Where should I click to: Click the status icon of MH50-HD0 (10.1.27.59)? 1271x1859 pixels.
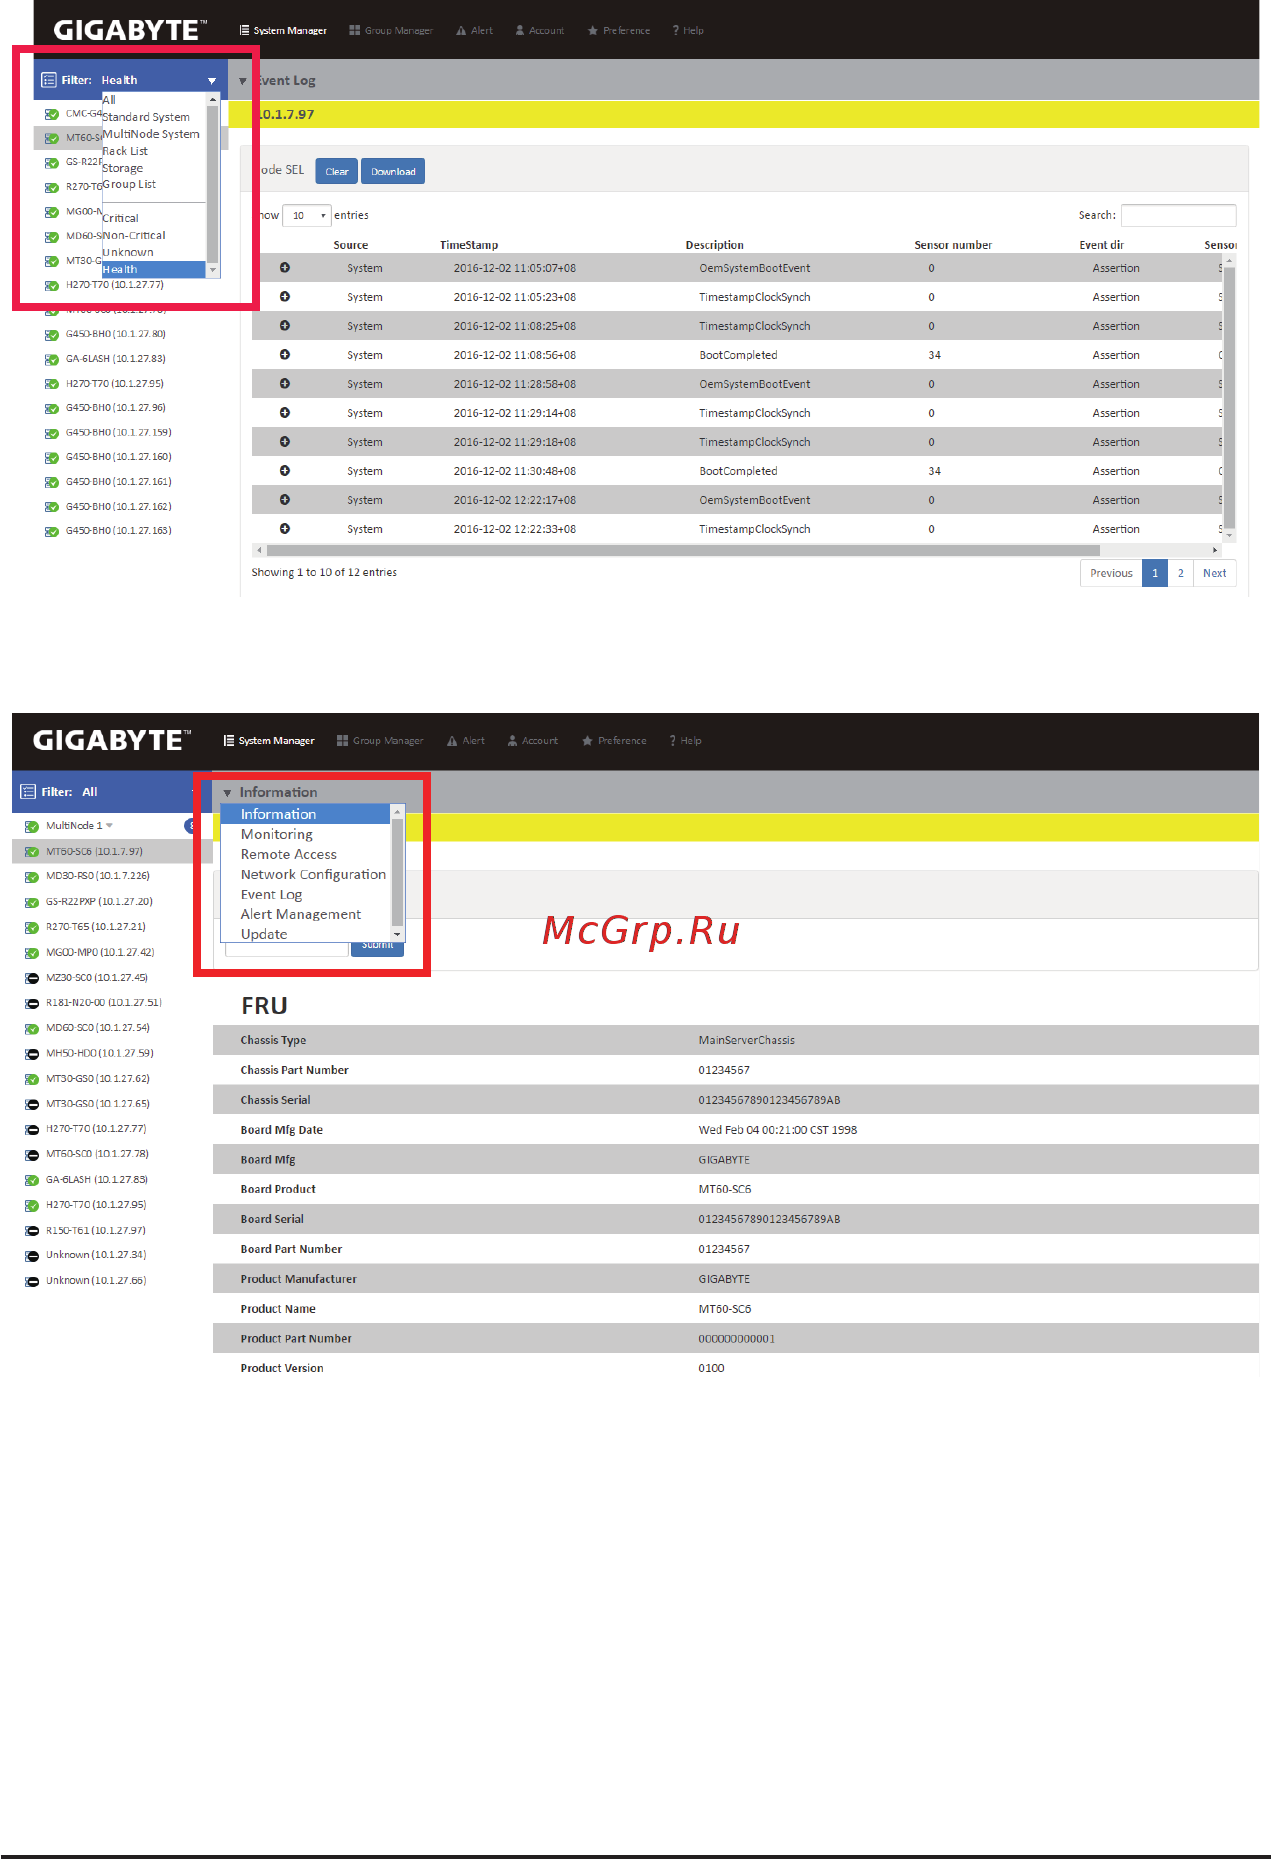coord(32,1054)
